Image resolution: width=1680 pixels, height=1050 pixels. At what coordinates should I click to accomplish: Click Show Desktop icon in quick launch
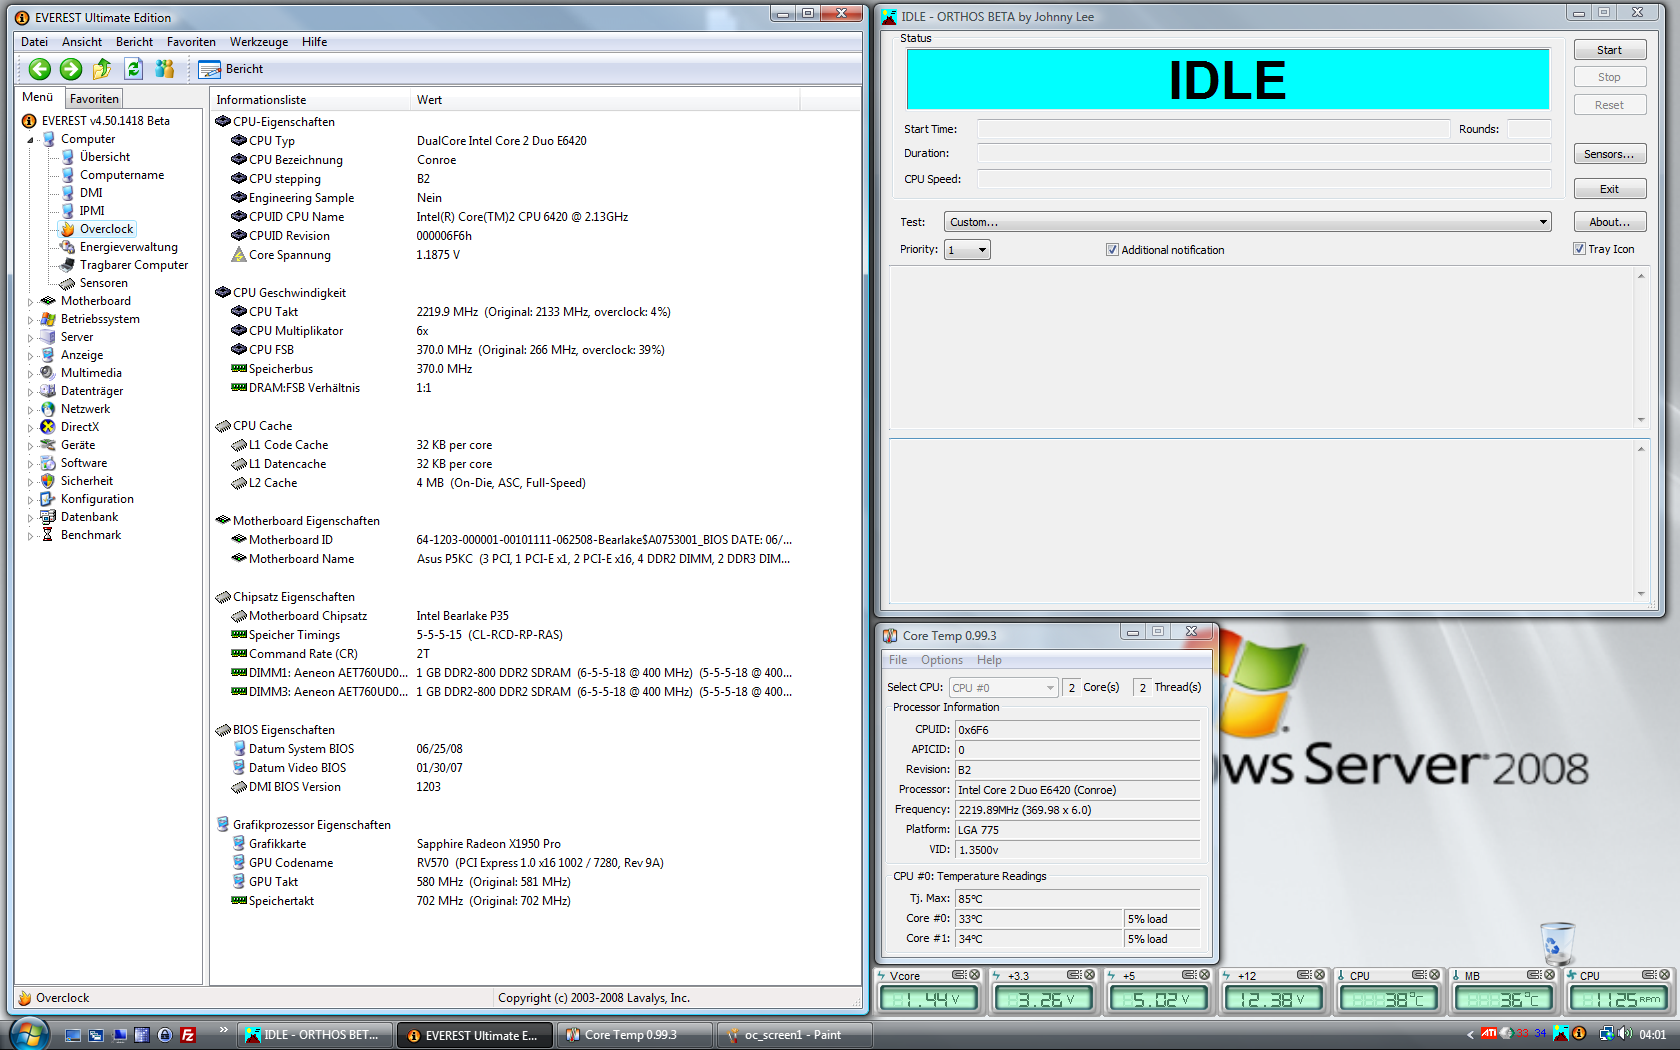coord(73,1035)
